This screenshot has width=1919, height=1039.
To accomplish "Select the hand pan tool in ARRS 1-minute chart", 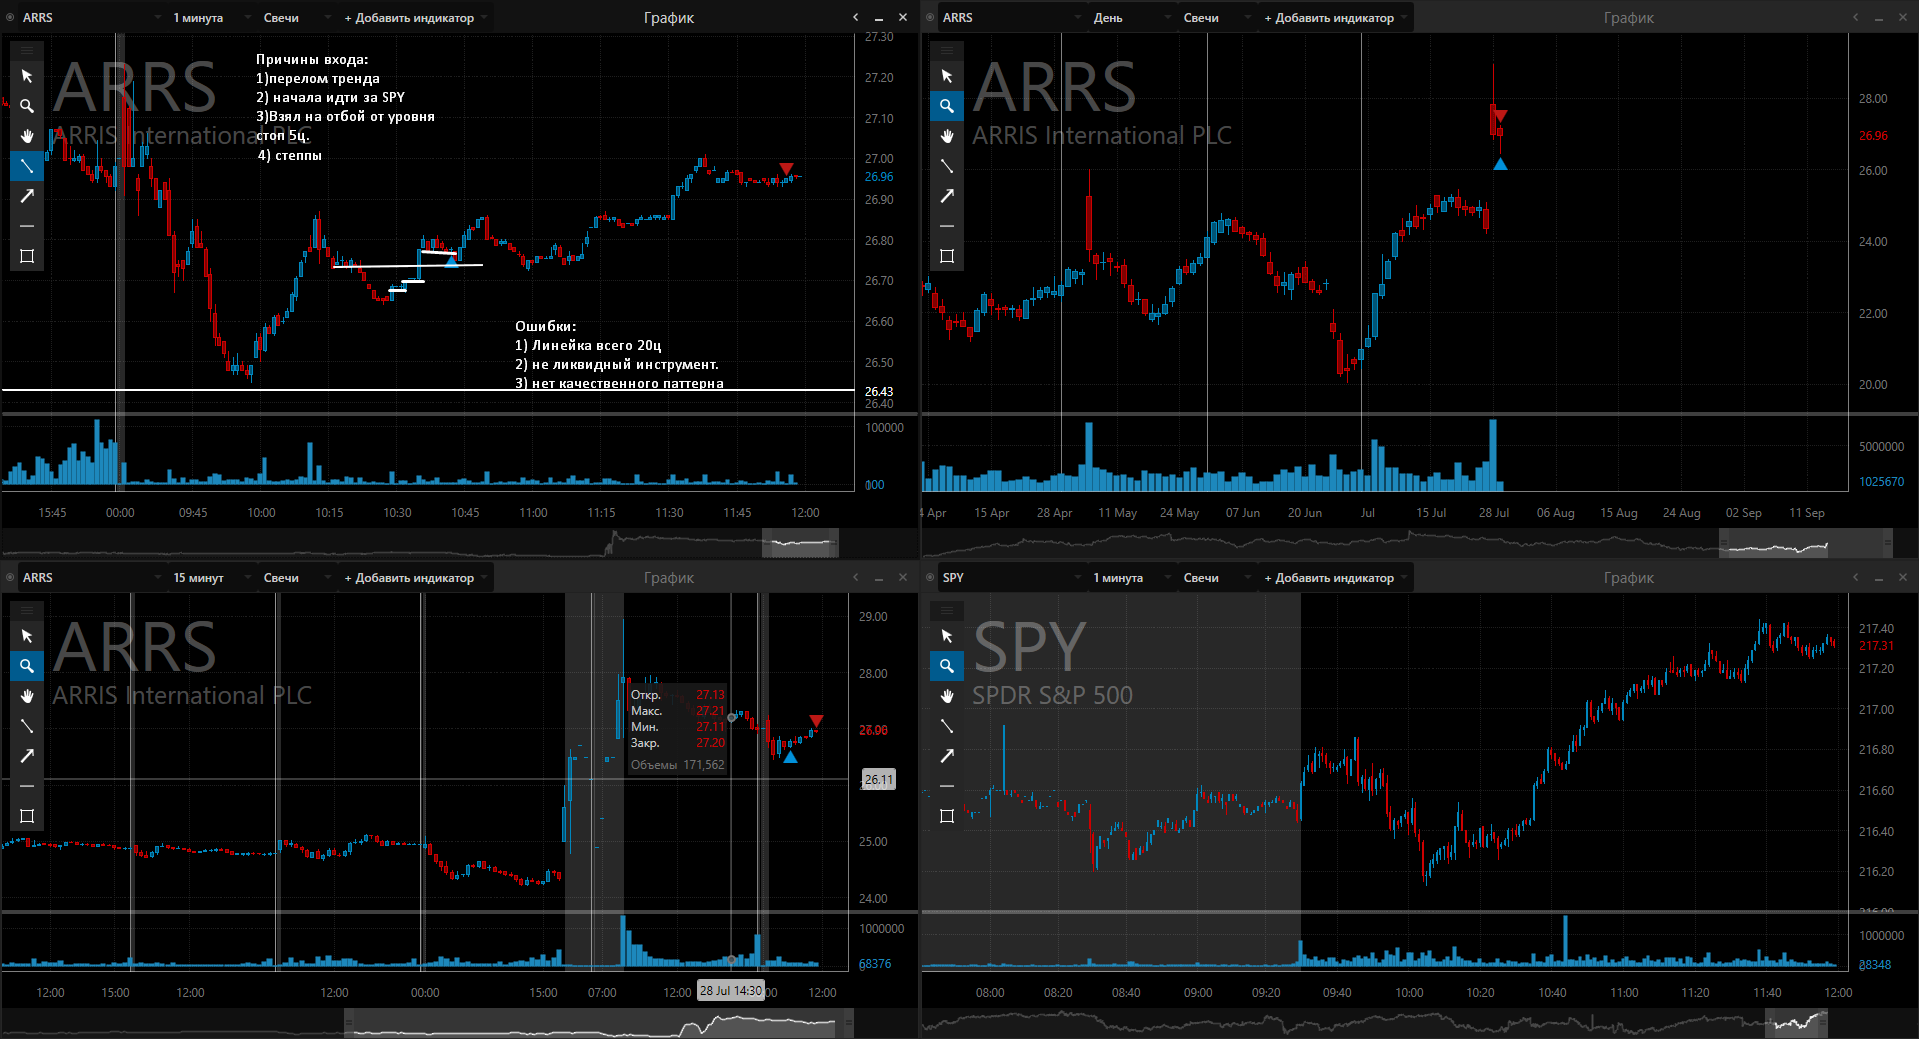I will point(27,136).
